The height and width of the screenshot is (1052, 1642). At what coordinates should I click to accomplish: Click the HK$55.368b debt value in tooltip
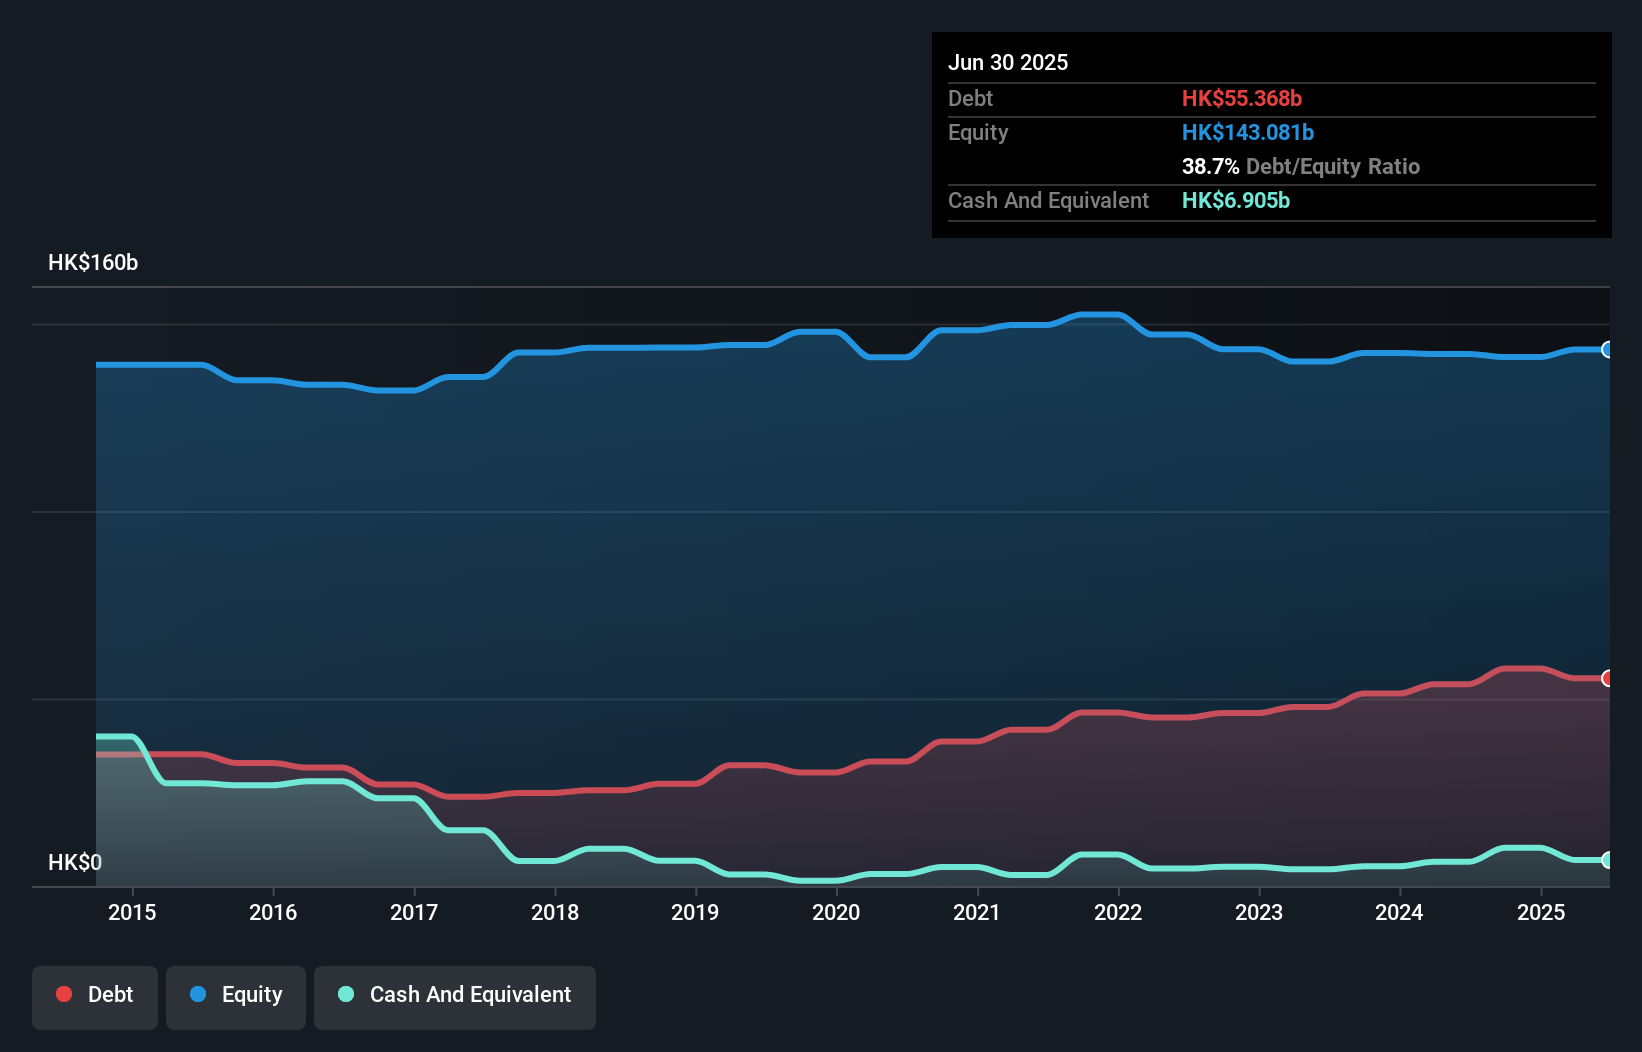tap(1242, 98)
